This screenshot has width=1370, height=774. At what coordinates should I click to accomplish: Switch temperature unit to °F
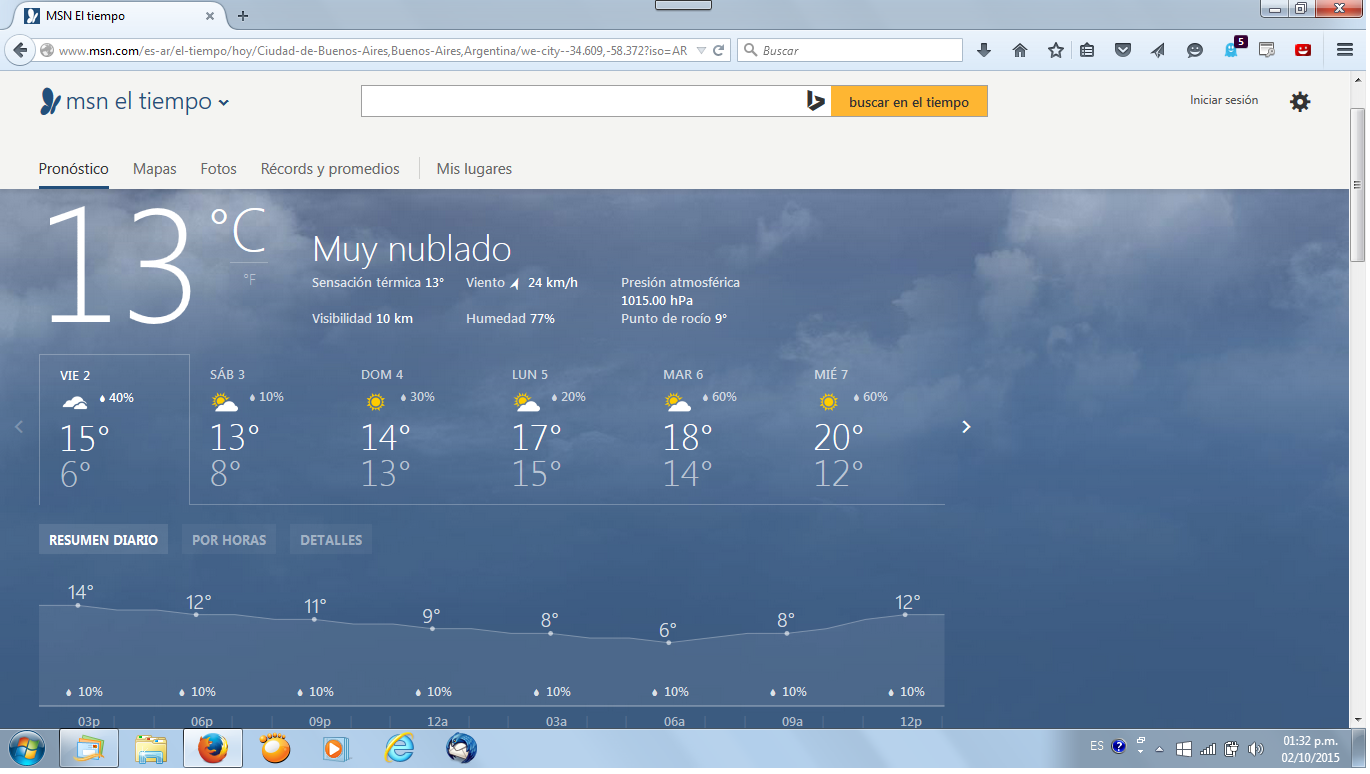tap(250, 280)
